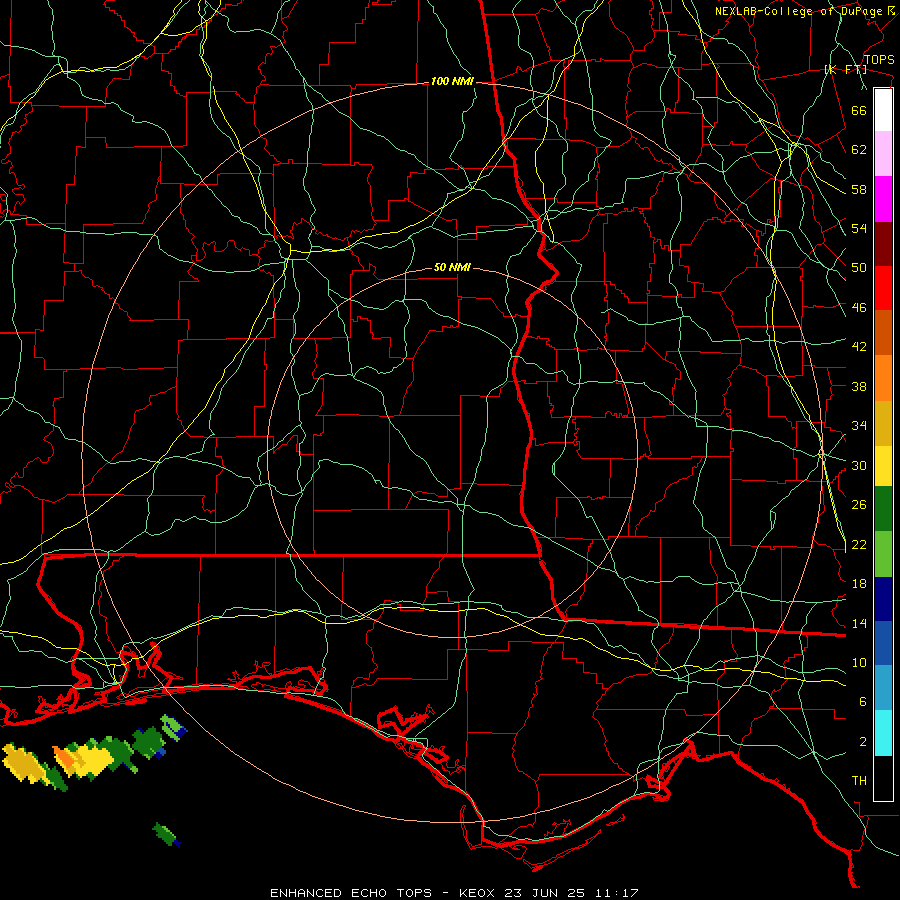
Task: Click the legend value '10'
Action: [x=859, y=663]
